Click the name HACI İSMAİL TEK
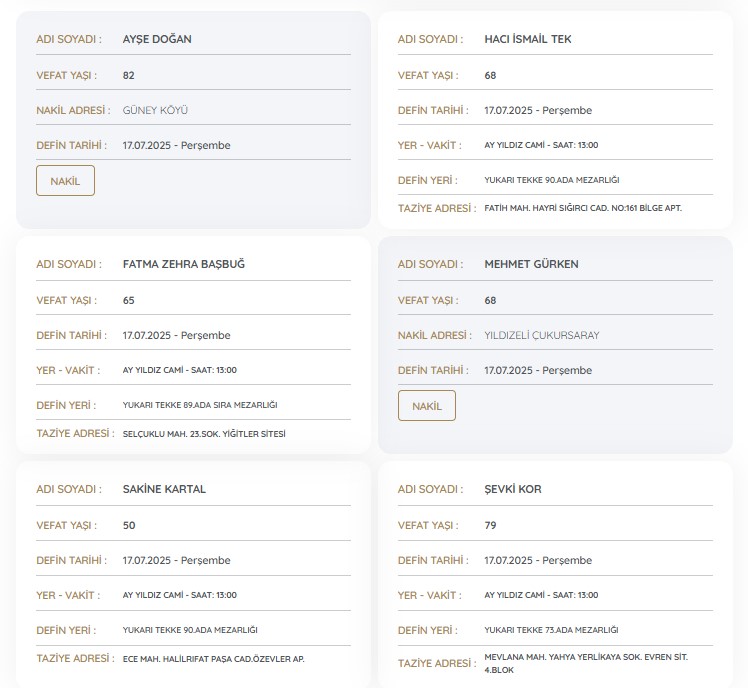Viewport: 748px width, 688px height. 527,39
